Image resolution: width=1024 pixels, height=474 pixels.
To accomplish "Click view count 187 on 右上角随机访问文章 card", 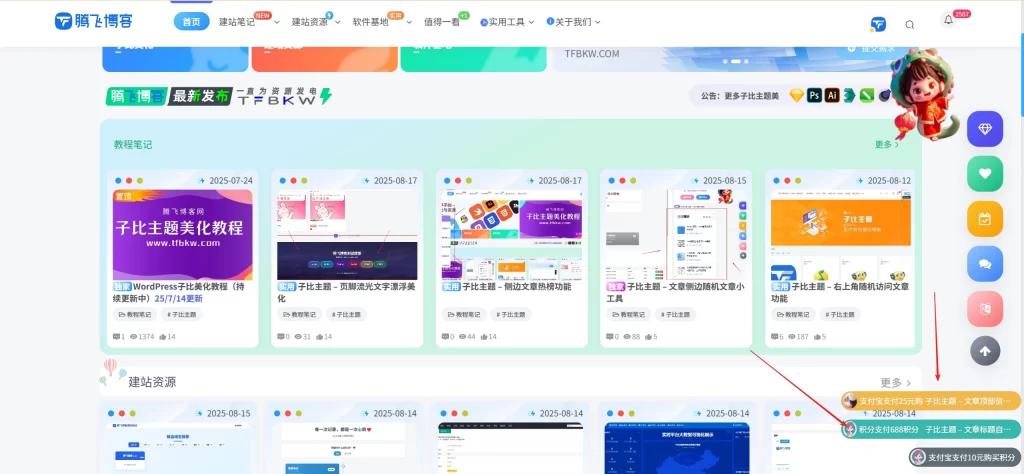I will pyautogui.click(x=799, y=337).
